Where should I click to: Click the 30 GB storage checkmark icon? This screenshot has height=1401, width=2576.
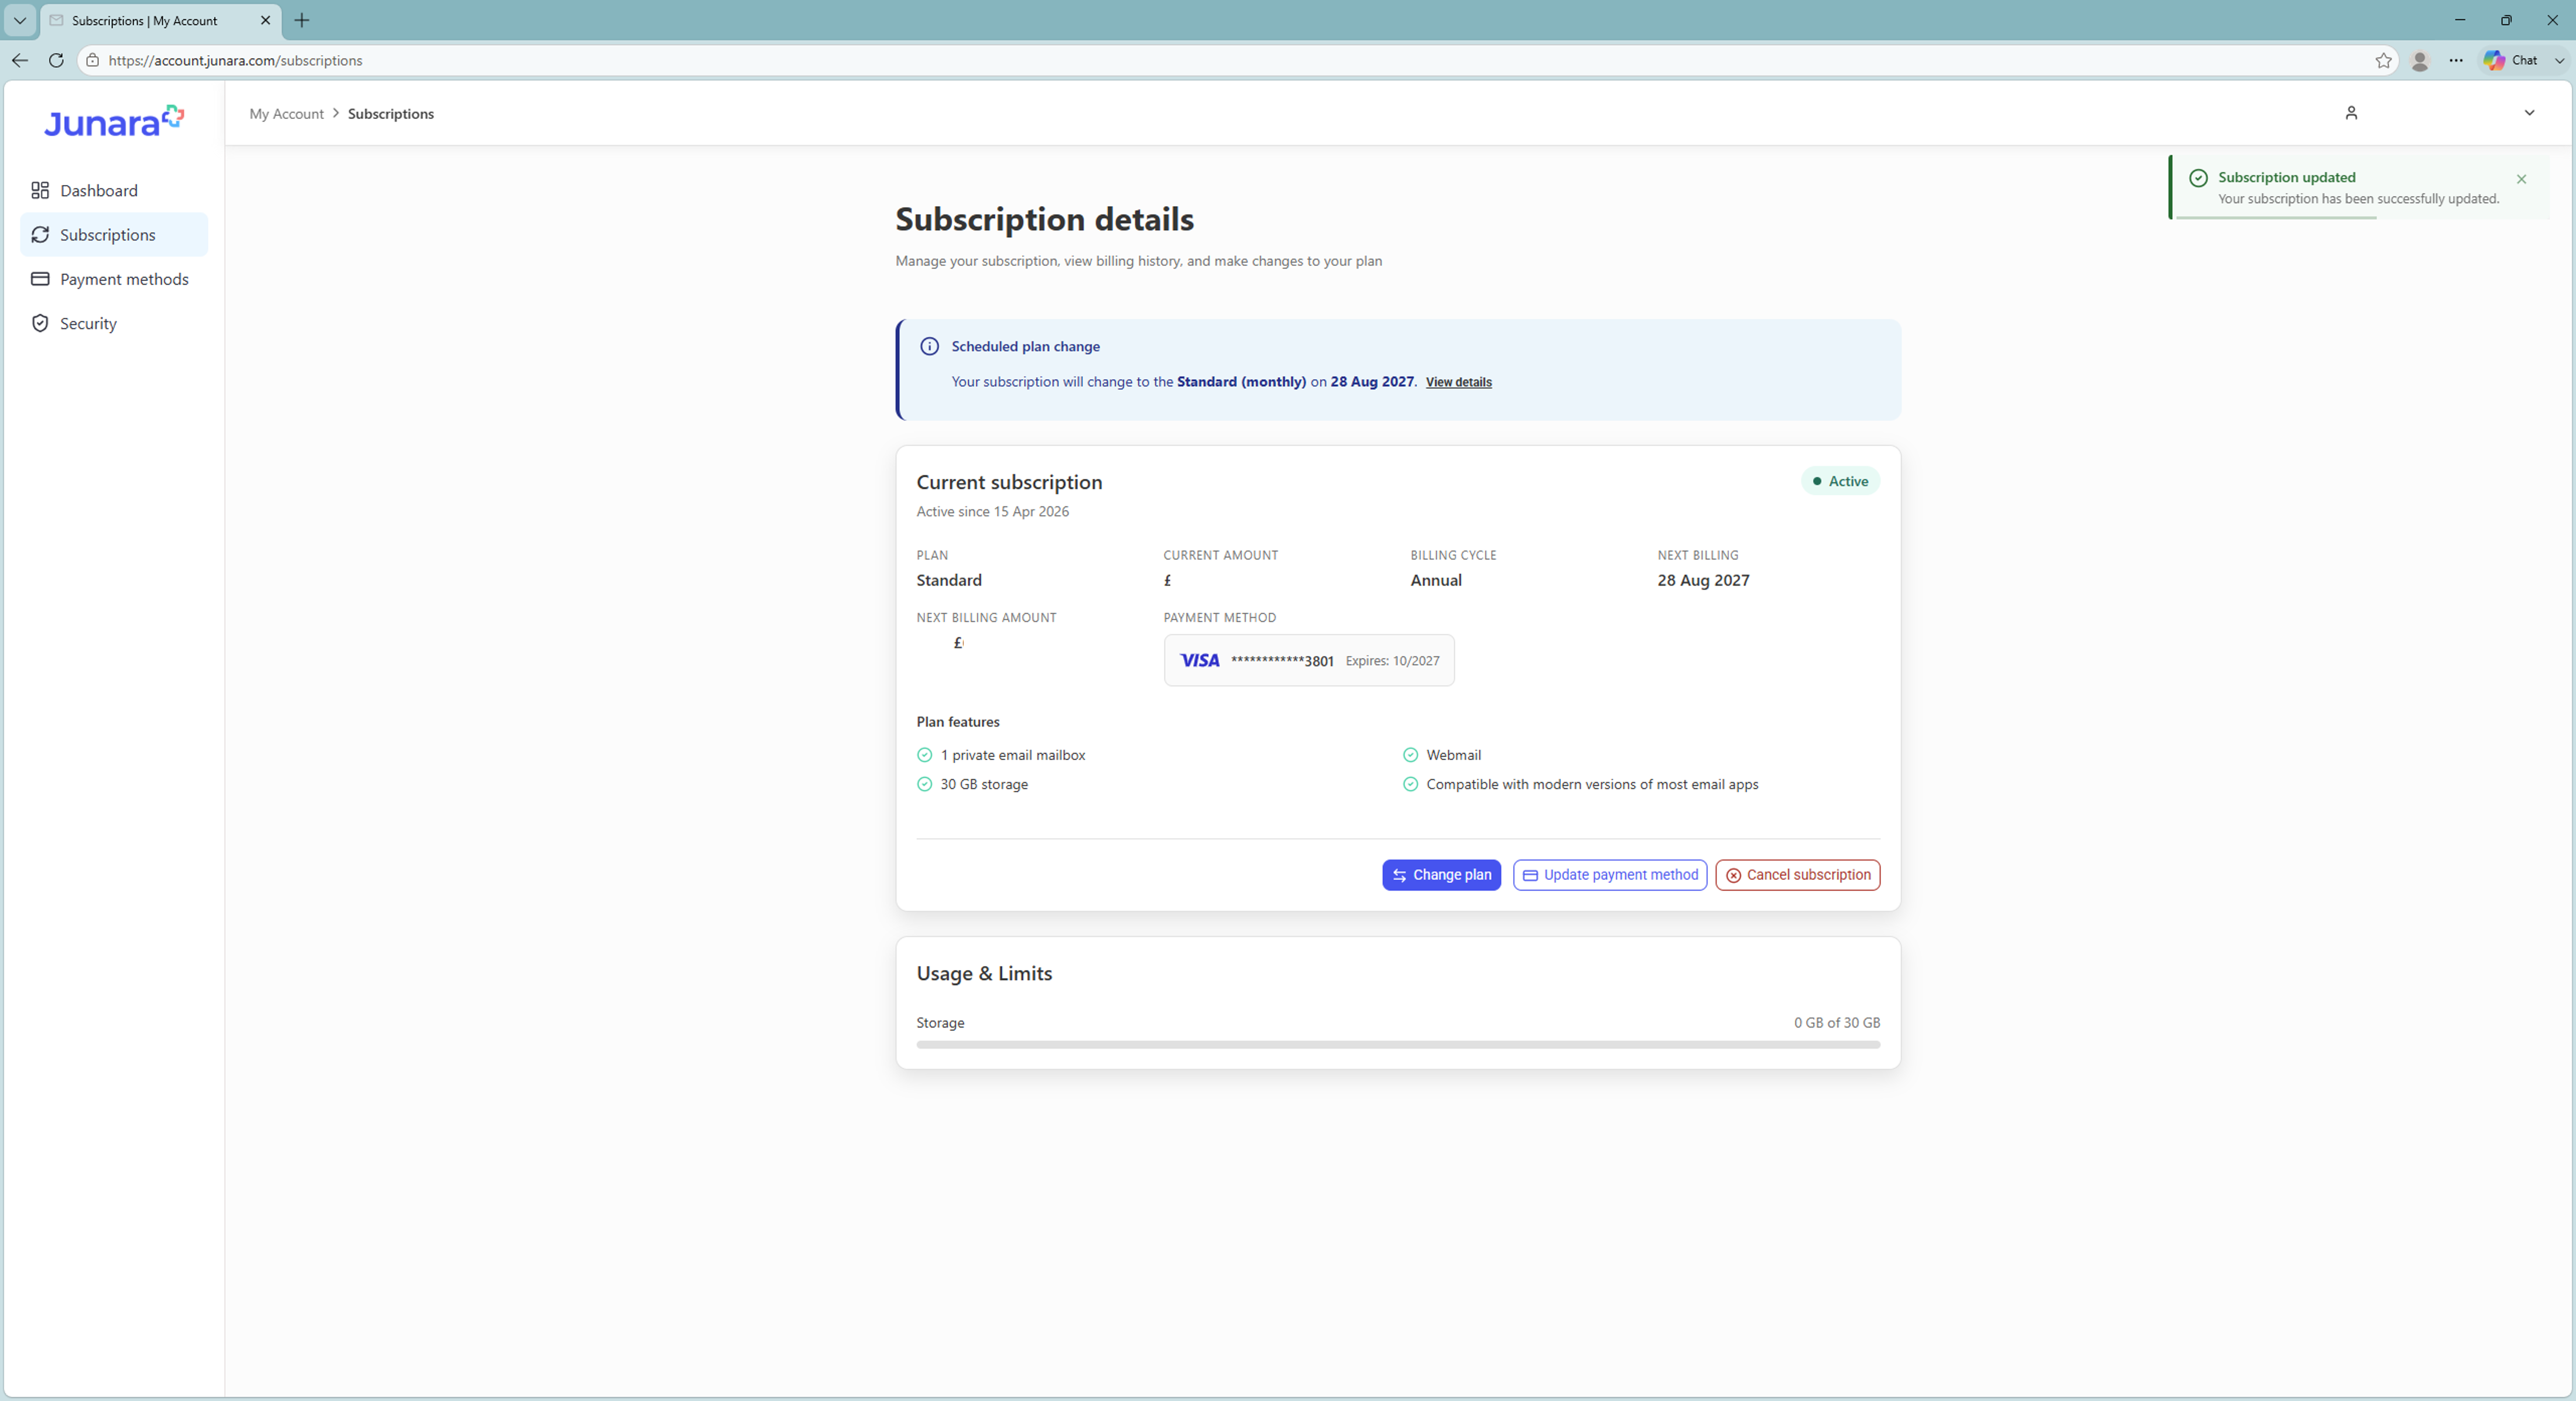(x=924, y=784)
